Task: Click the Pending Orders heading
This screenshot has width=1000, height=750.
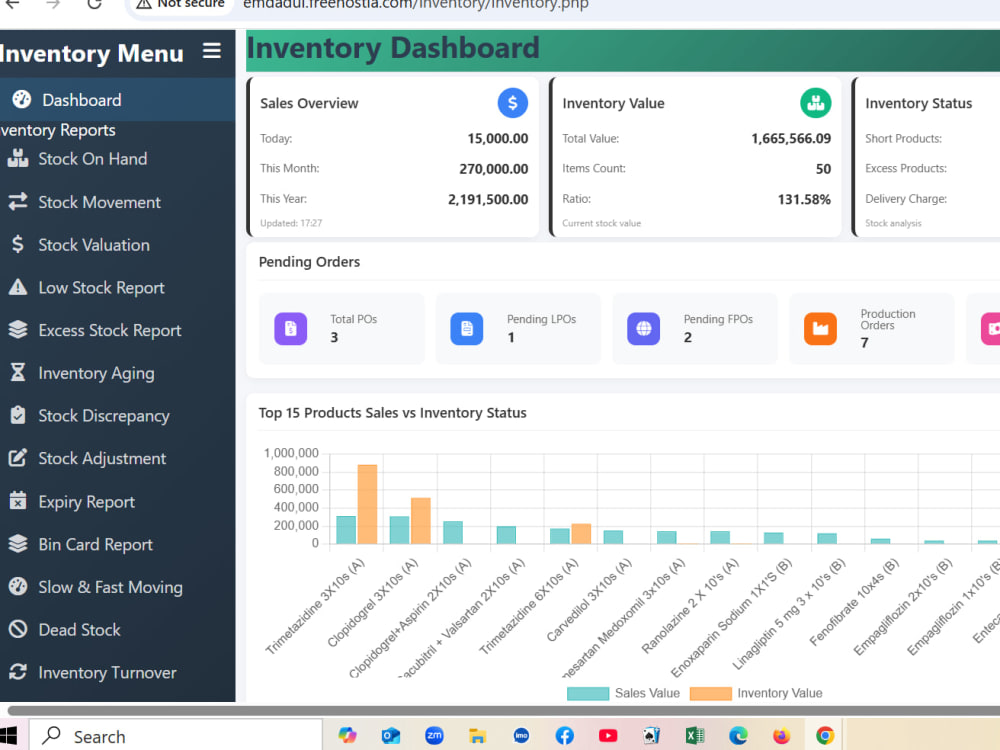Action: 309,261
